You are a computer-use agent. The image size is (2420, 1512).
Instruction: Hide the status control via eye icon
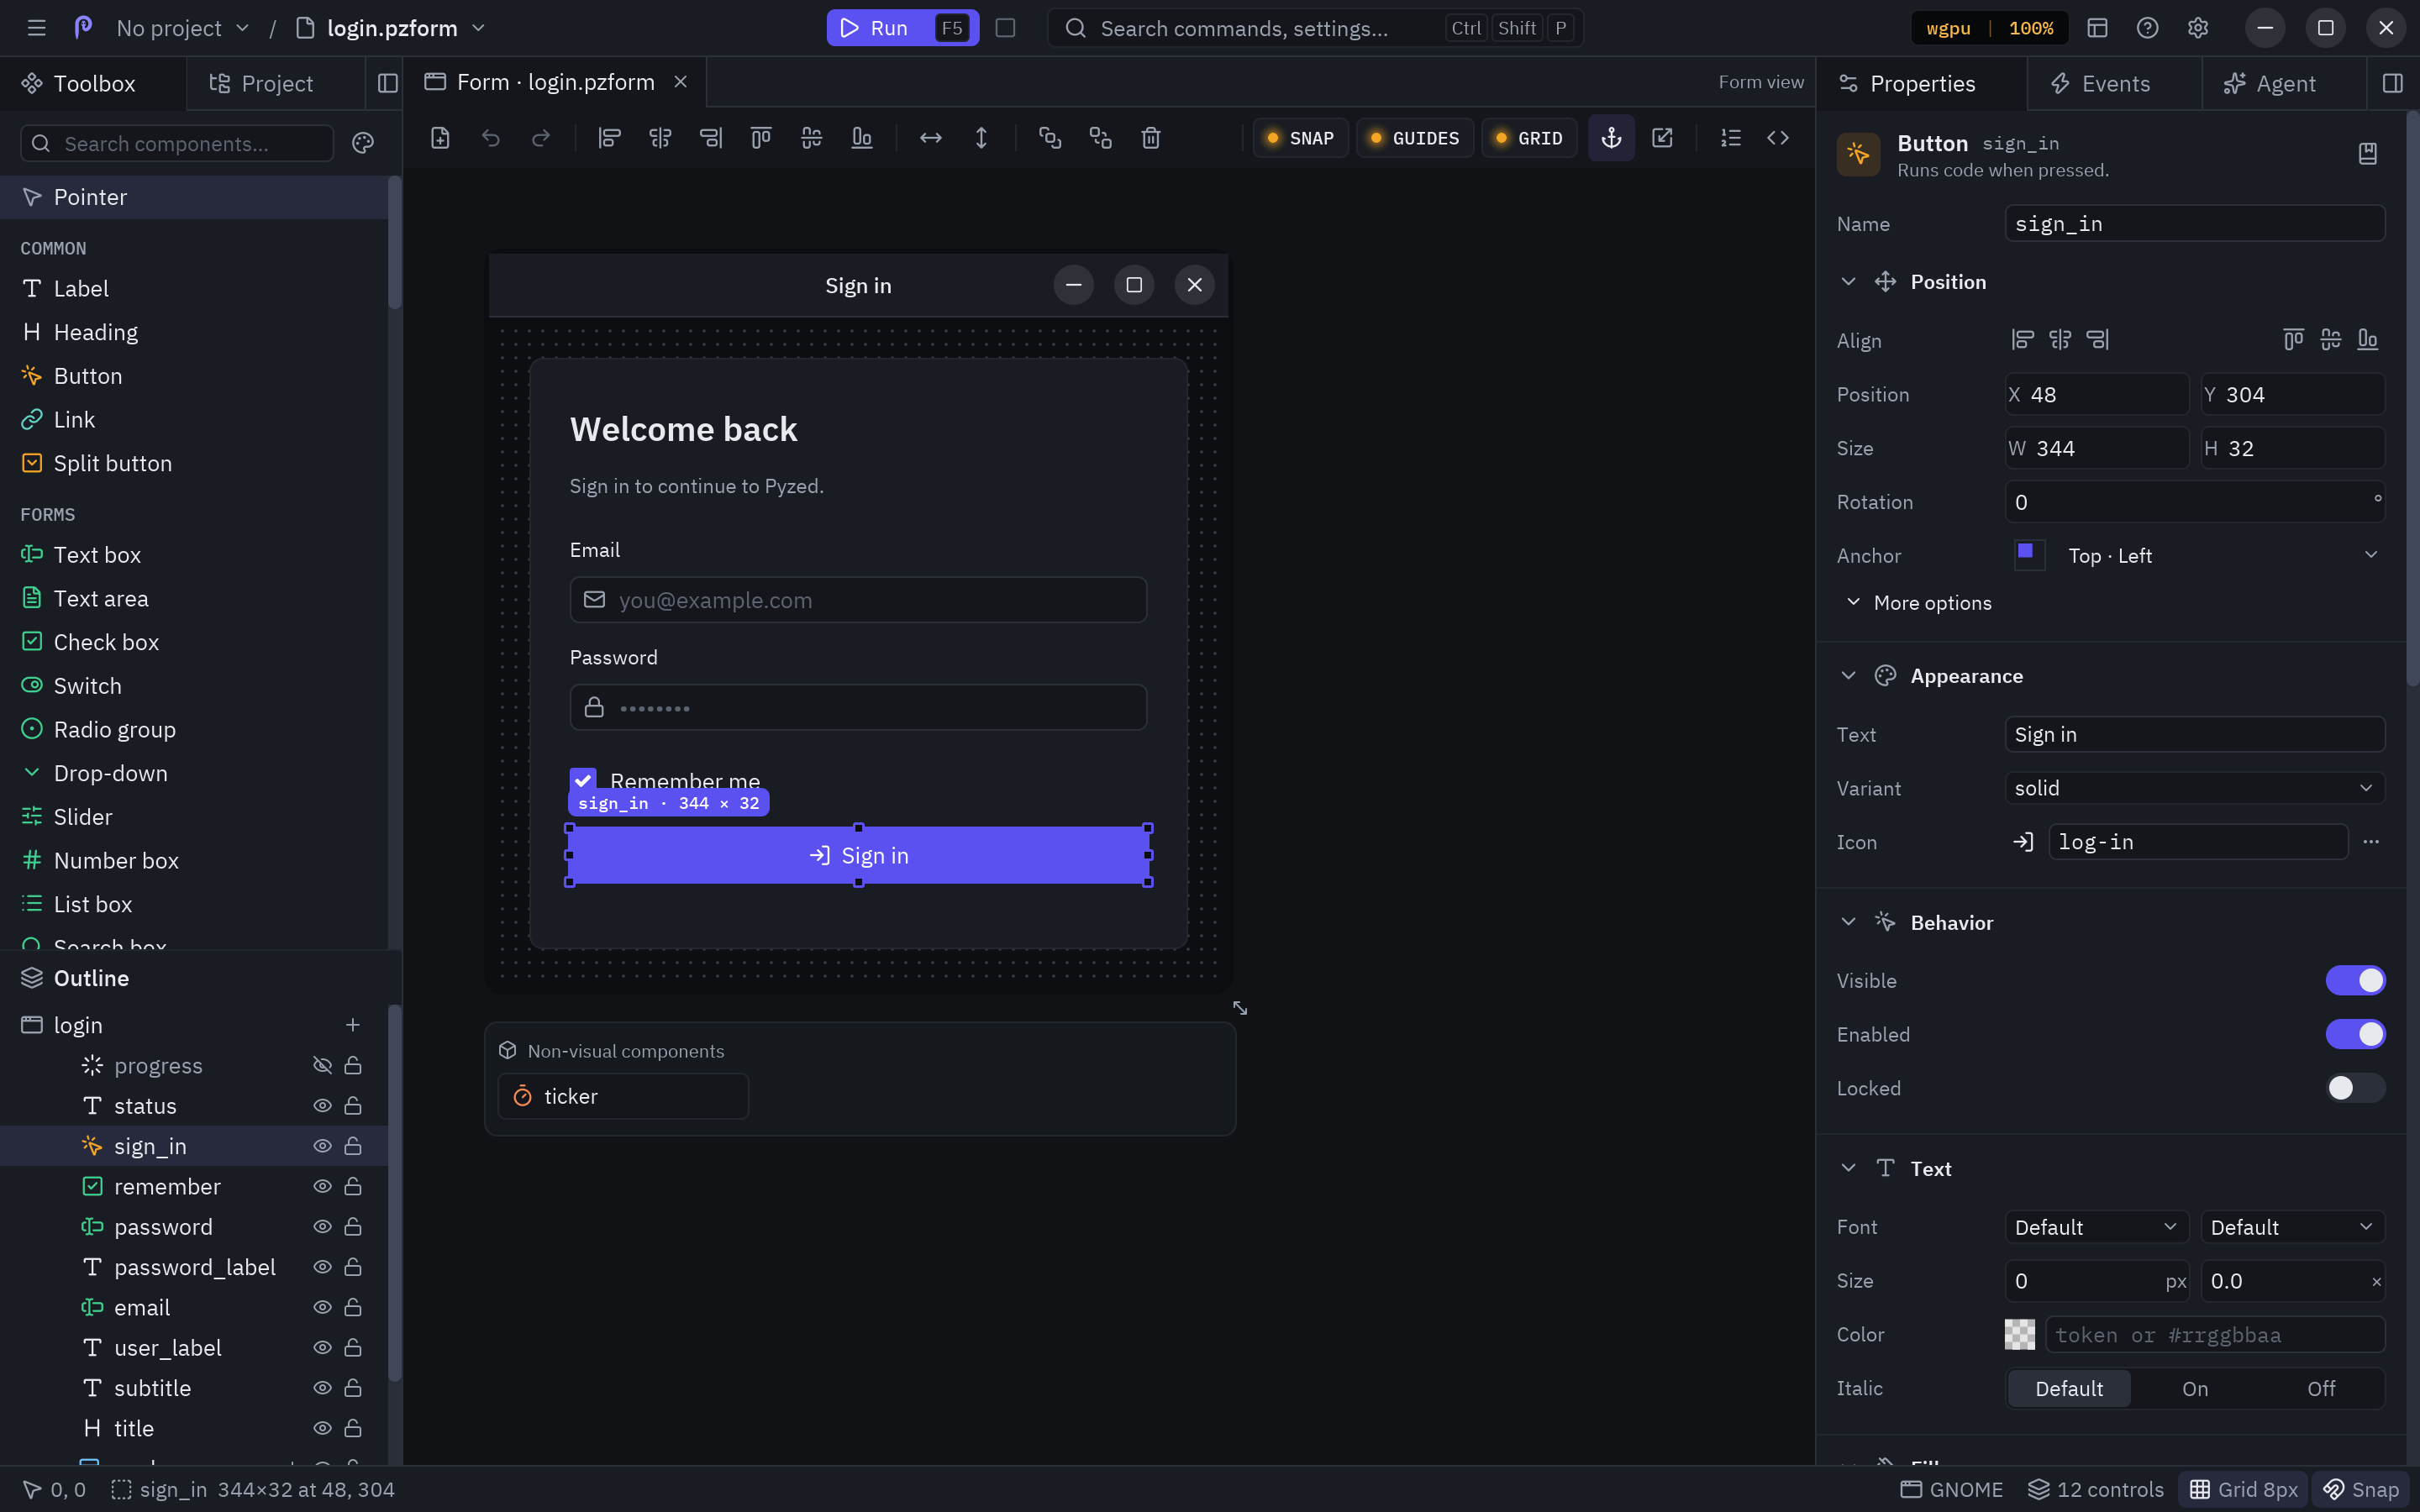[322, 1106]
